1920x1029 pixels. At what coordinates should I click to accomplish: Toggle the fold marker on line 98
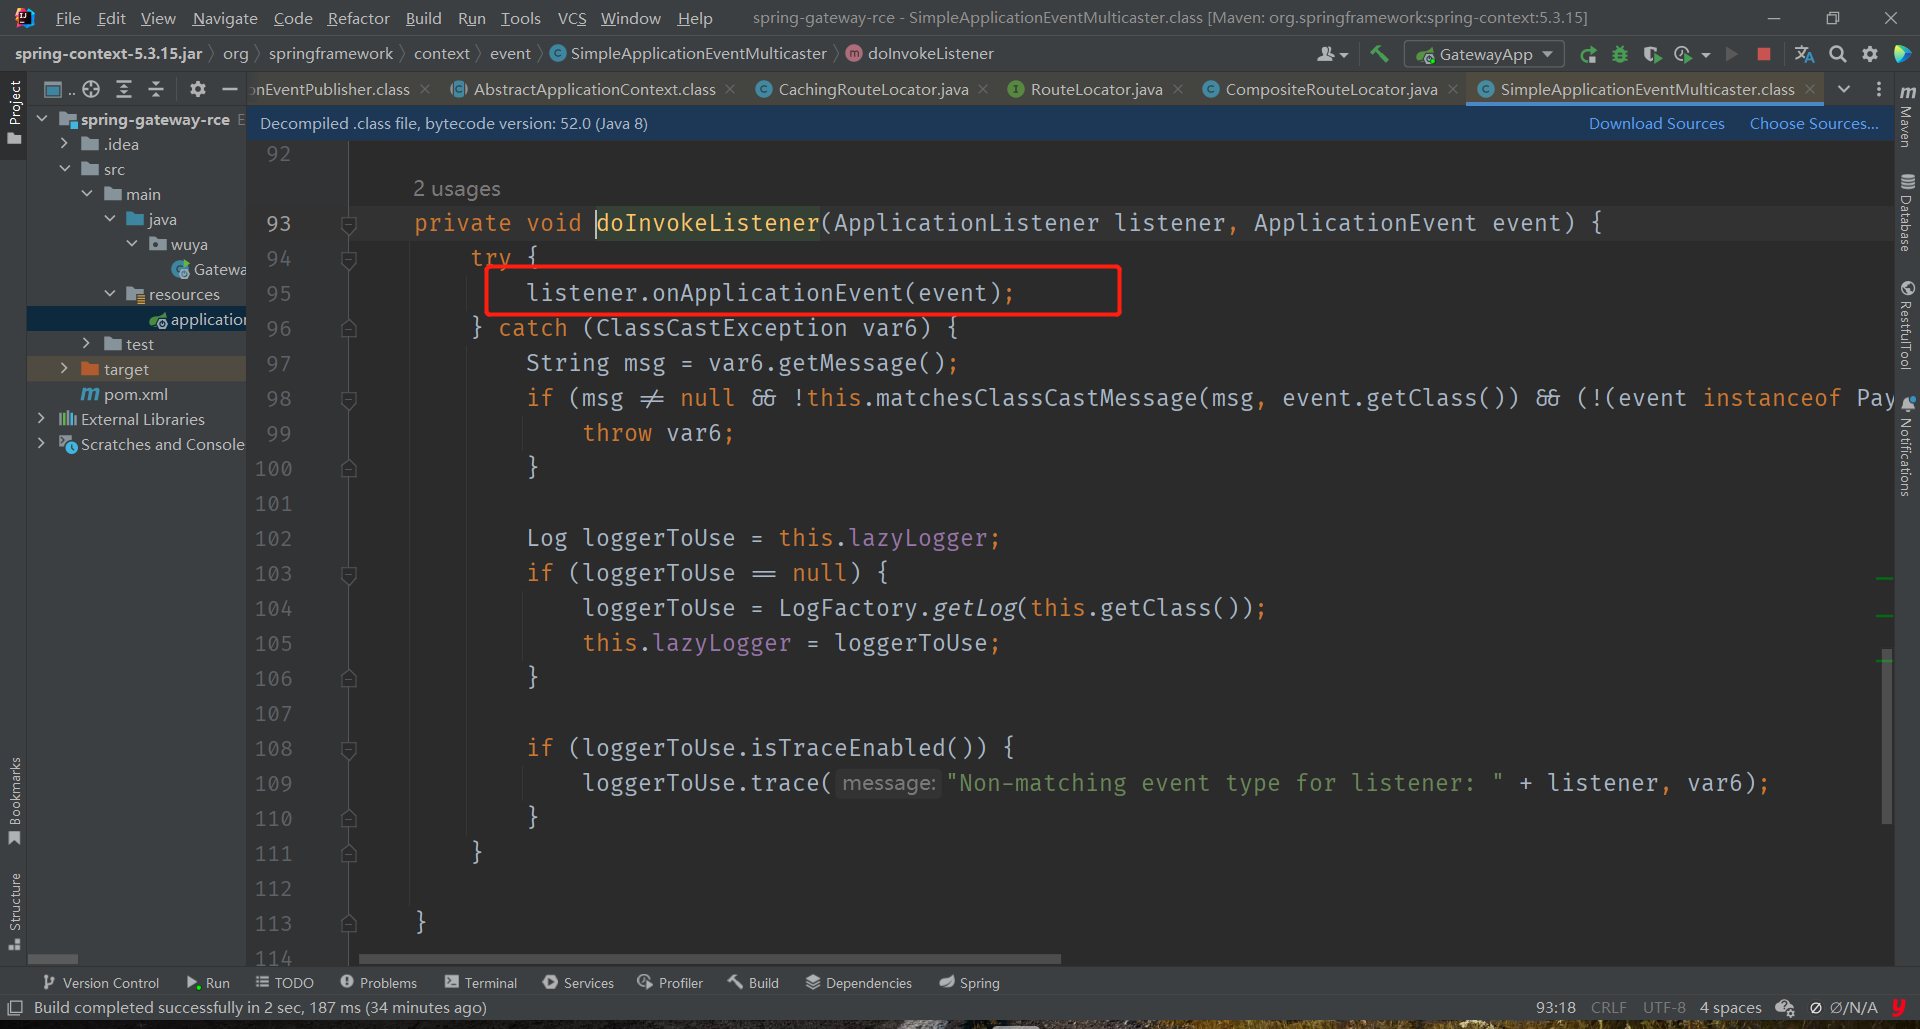(349, 400)
